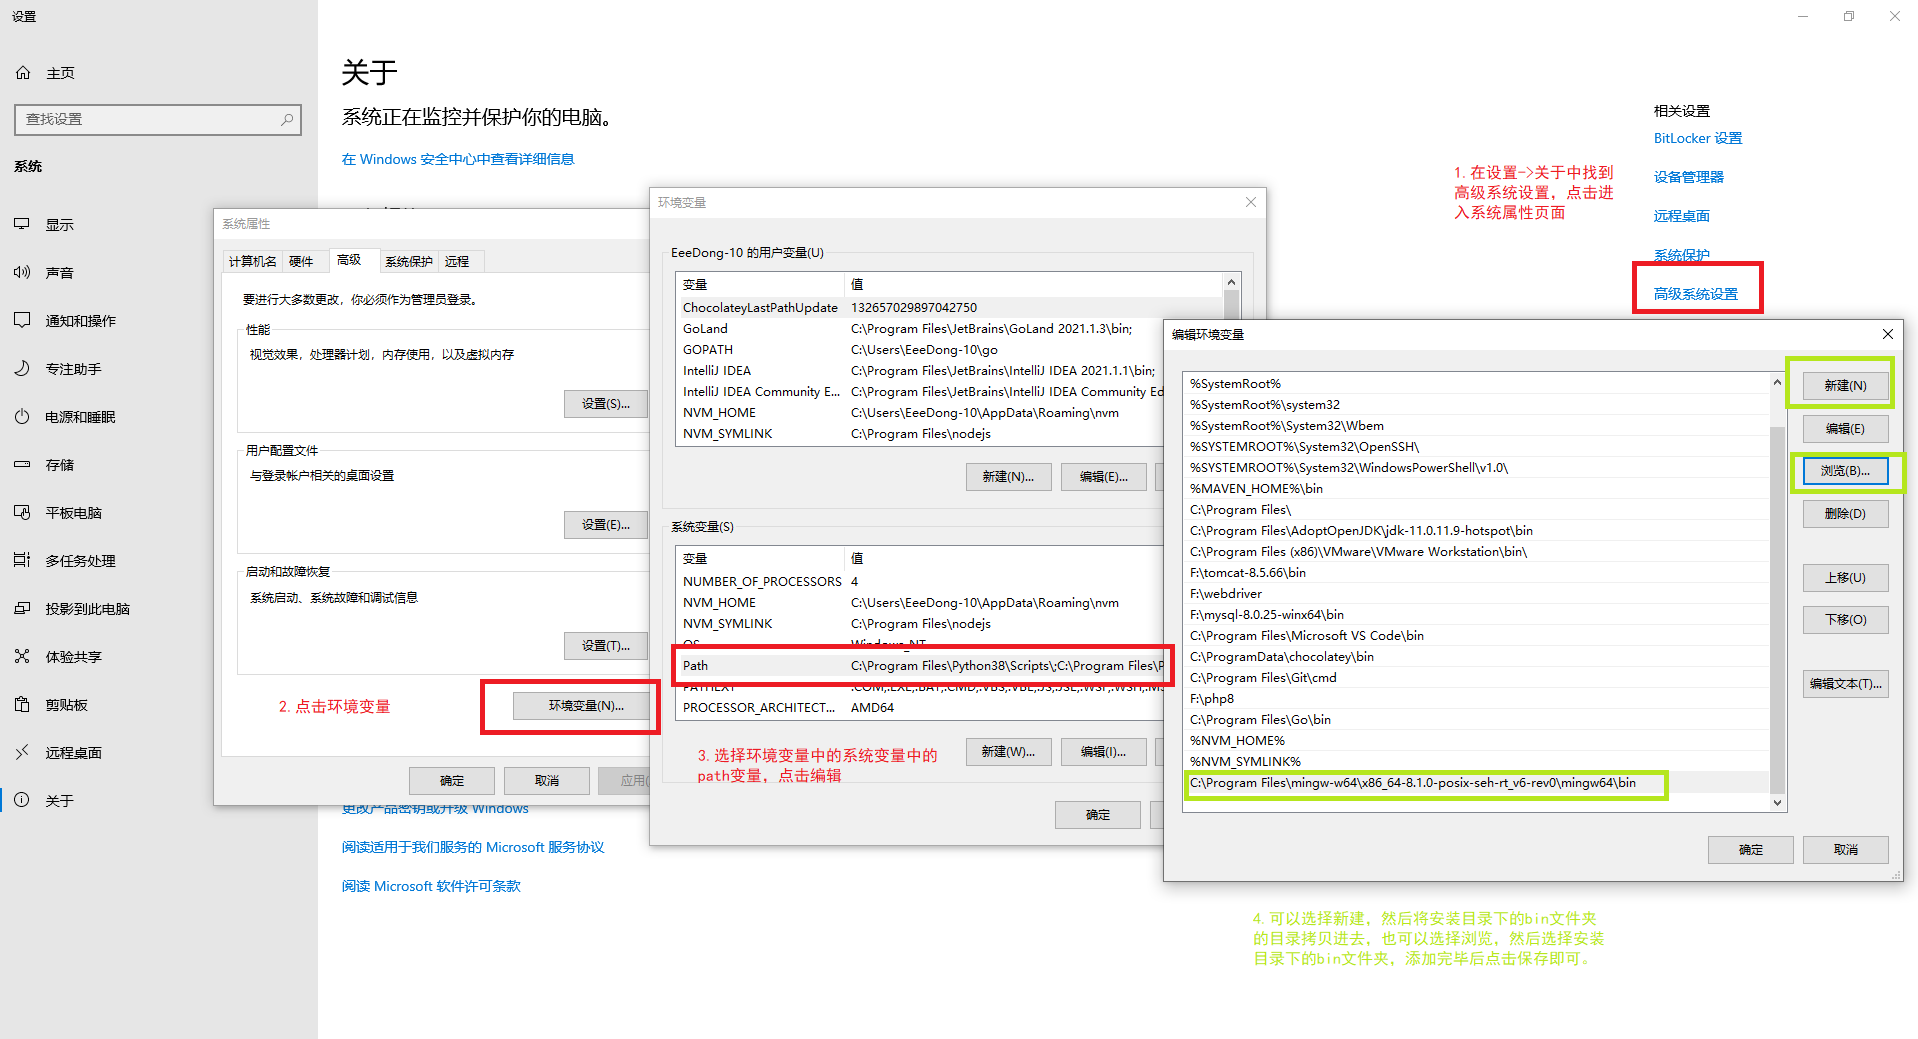Image resolution: width=1918 pixels, height=1039 pixels.
Task: Open the BitLocker 设置 link
Action: point(1697,138)
